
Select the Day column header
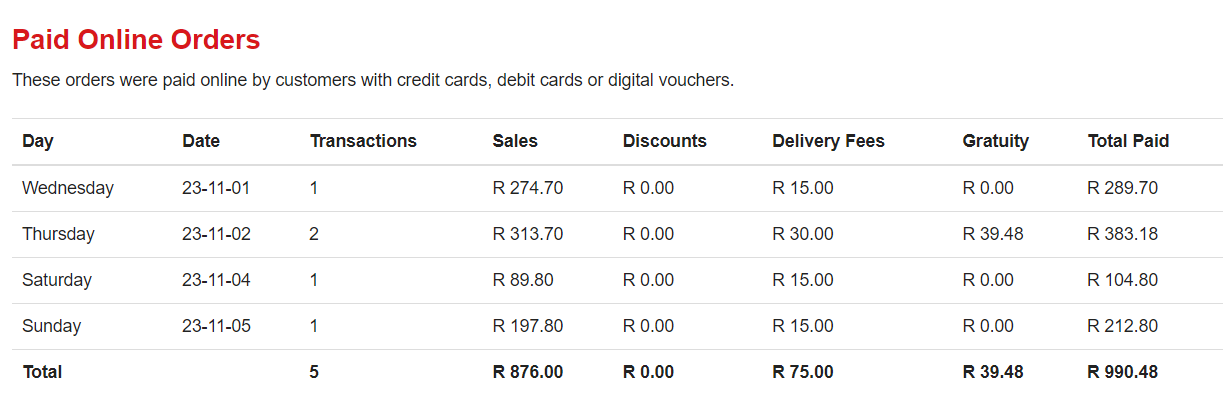coord(38,141)
